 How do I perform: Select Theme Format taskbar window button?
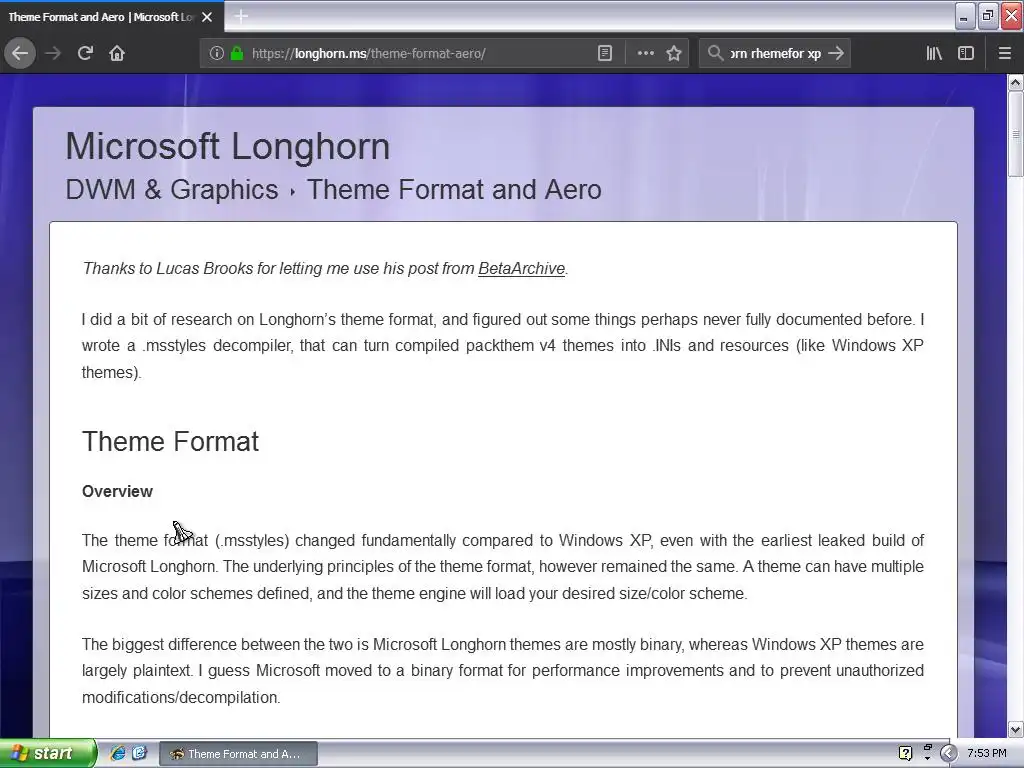238,754
